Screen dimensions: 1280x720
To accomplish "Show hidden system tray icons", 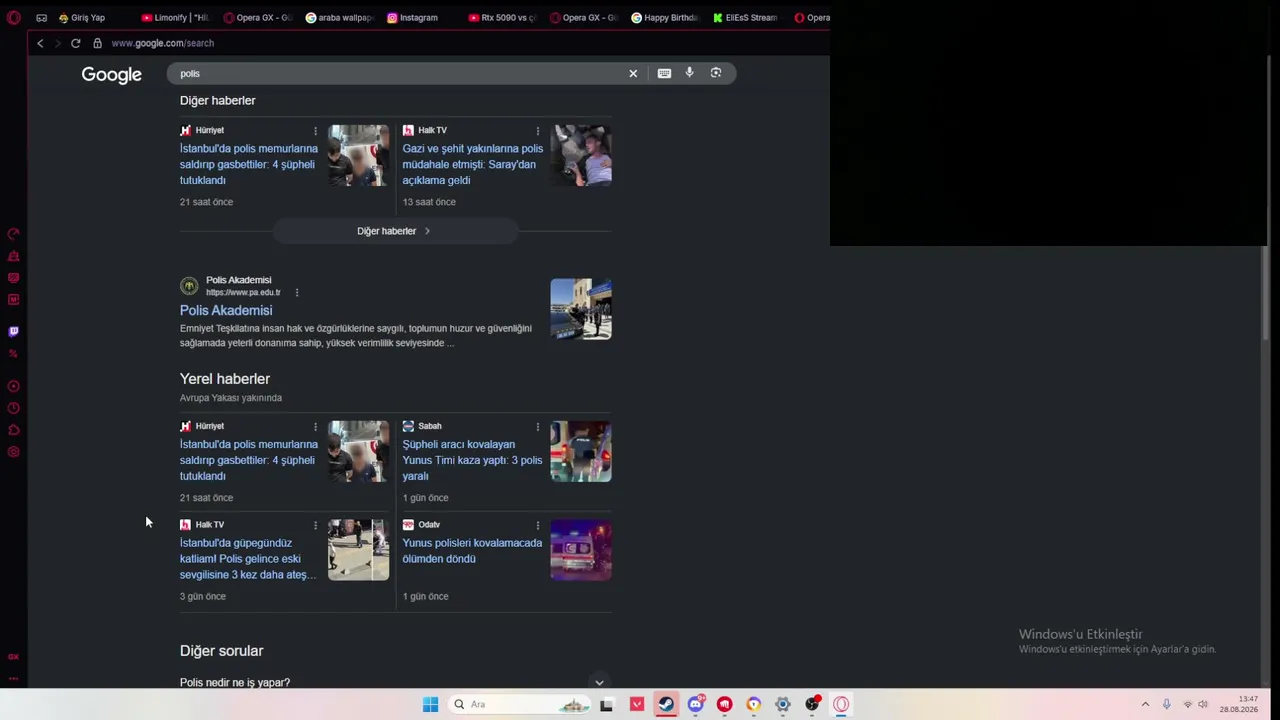I will point(1145,704).
